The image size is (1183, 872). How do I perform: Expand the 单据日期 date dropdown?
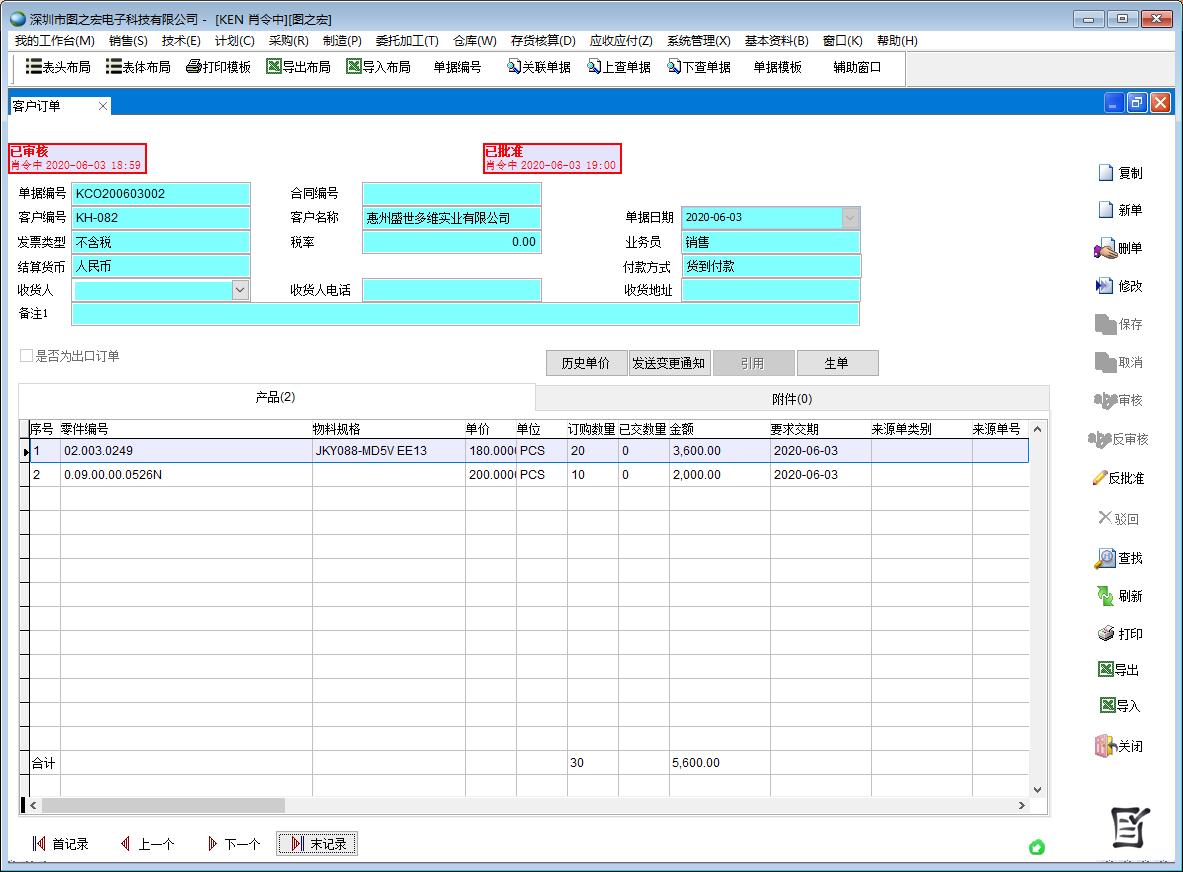[850, 217]
